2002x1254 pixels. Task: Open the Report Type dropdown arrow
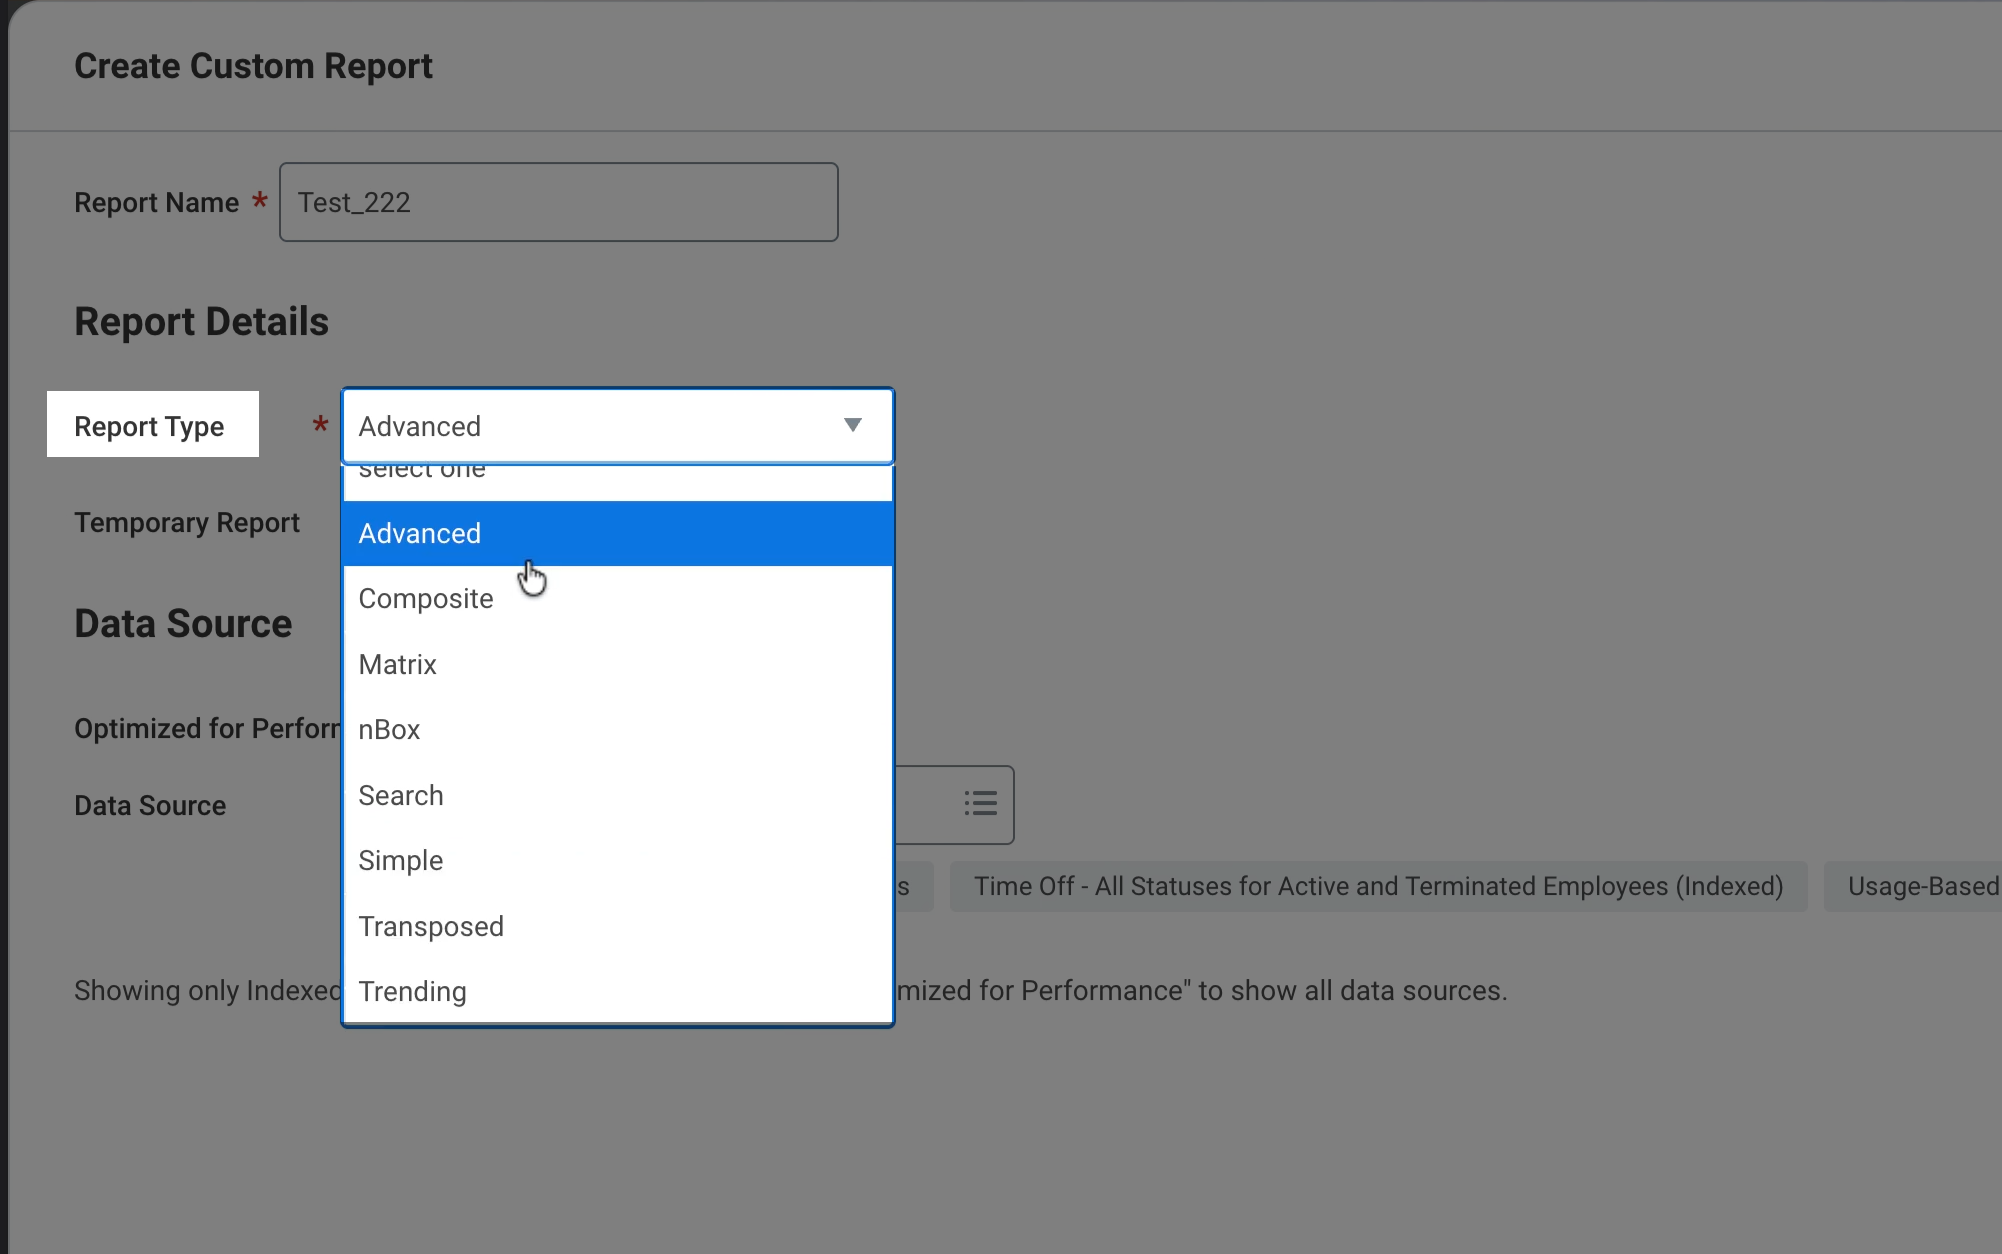click(x=852, y=426)
